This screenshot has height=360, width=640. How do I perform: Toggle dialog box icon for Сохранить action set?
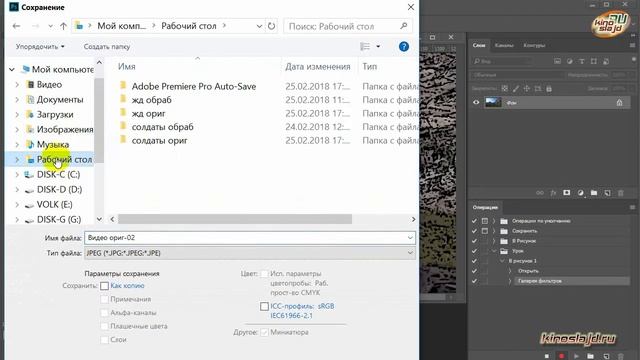pos(484,231)
